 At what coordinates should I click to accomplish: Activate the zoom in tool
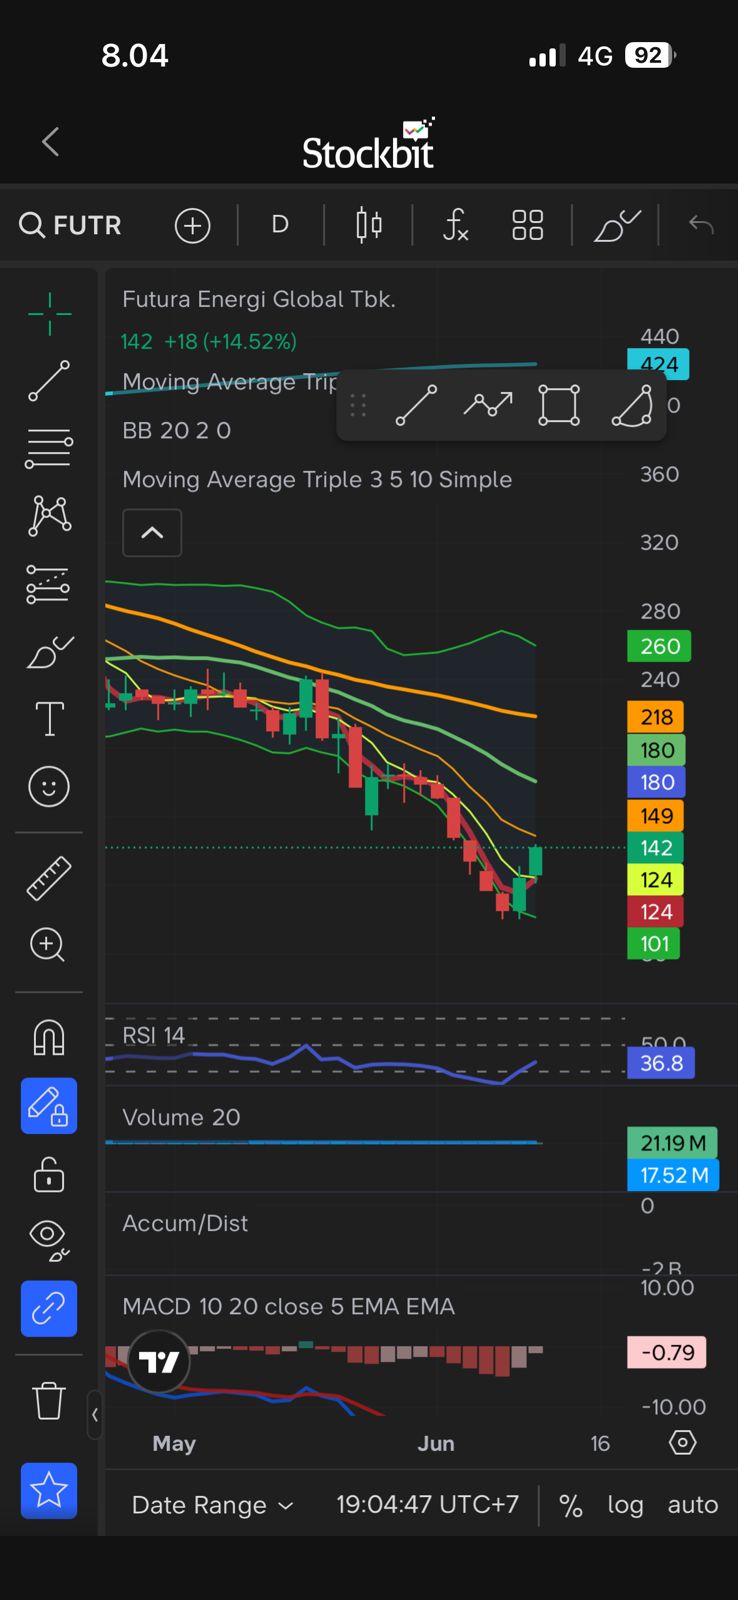point(49,945)
